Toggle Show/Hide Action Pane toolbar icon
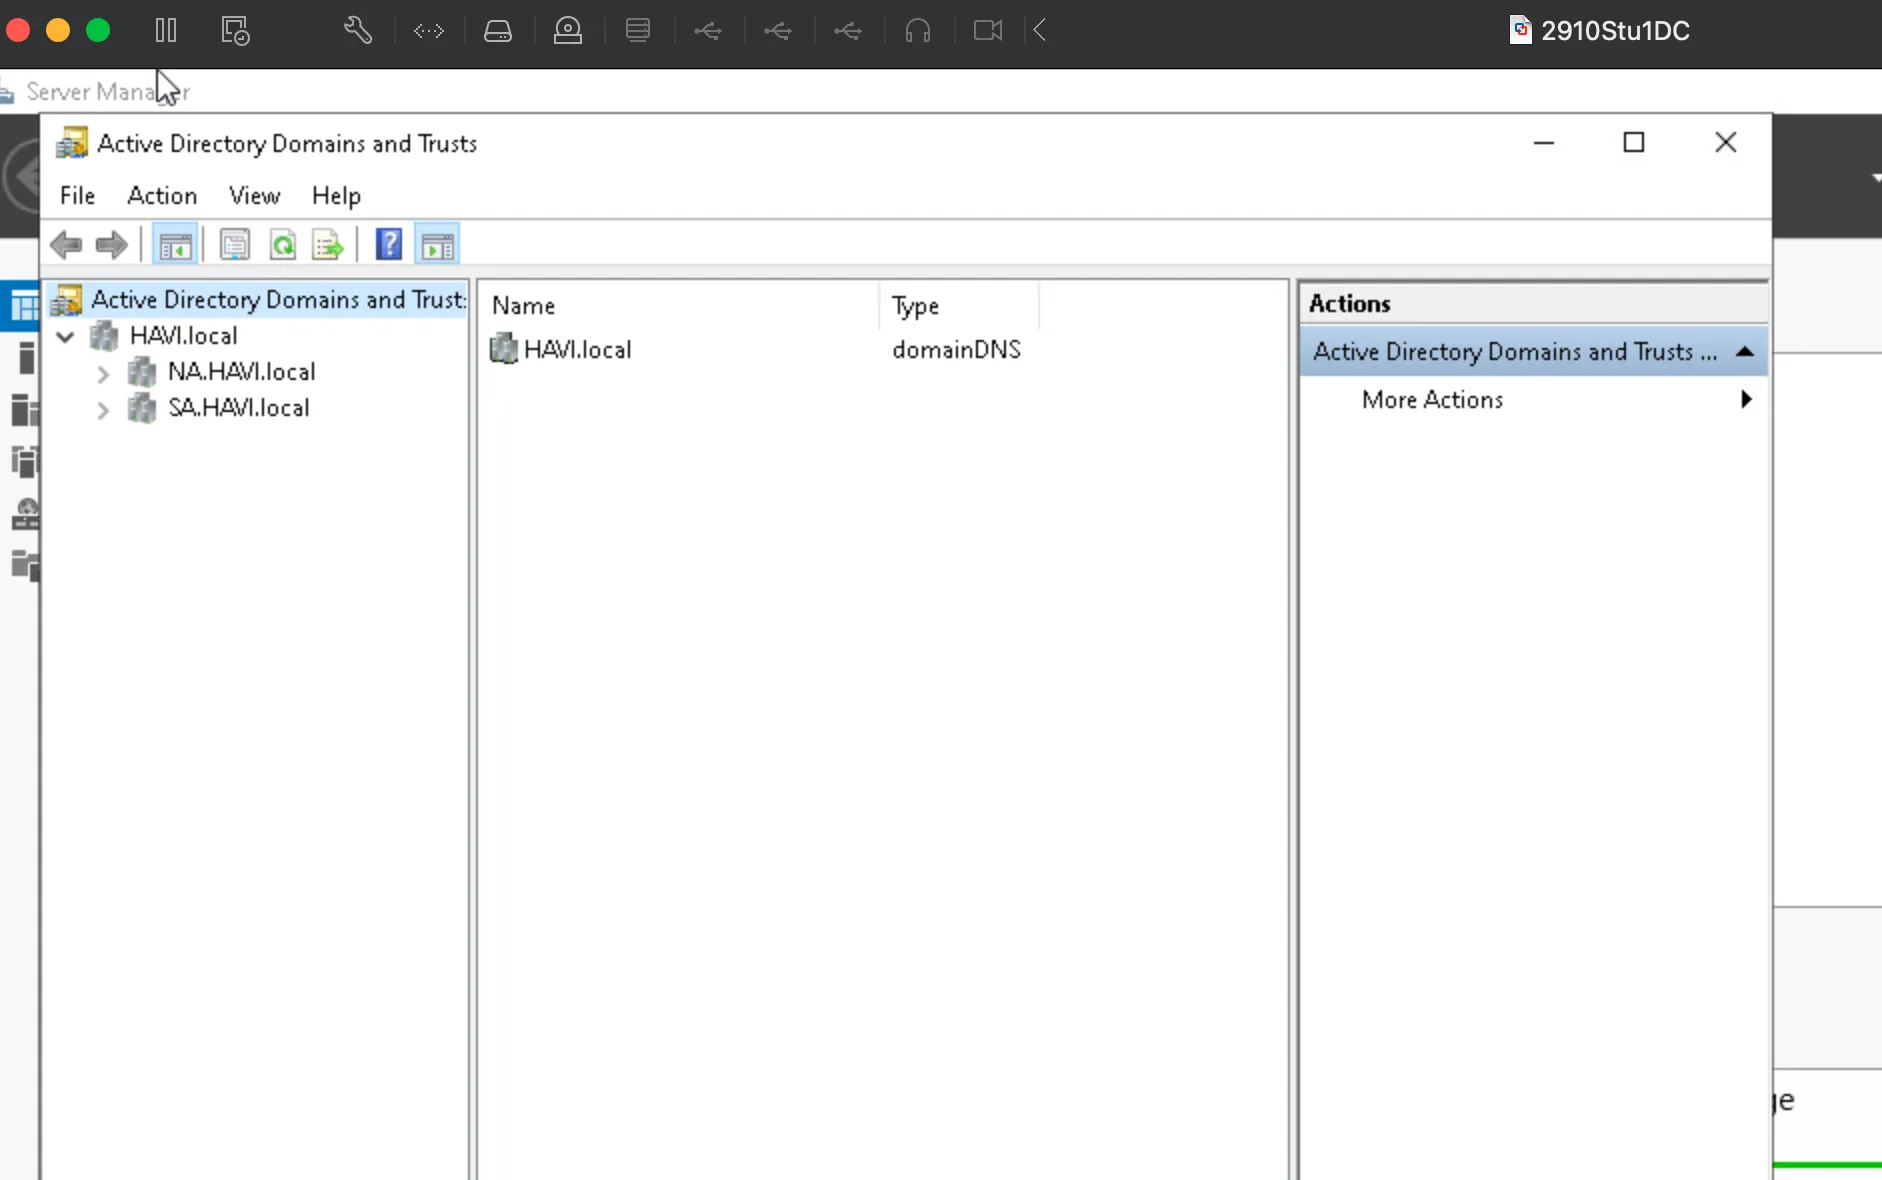Image resolution: width=1882 pixels, height=1180 pixels. click(437, 245)
